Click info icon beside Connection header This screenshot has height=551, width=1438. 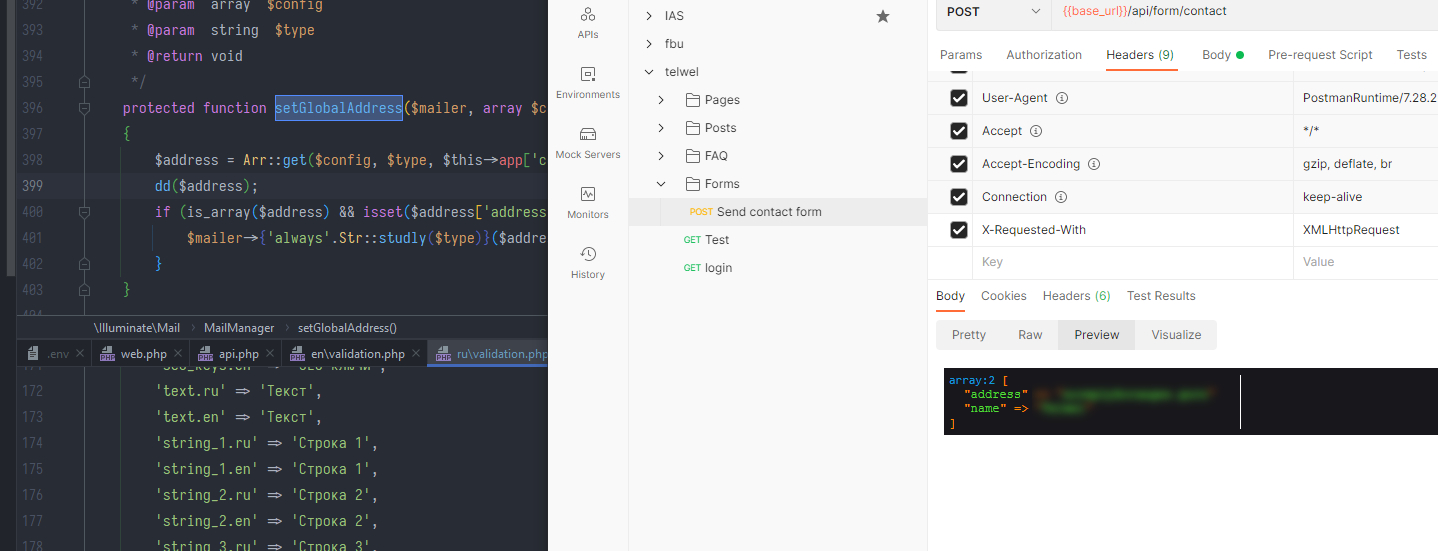coord(1061,197)
